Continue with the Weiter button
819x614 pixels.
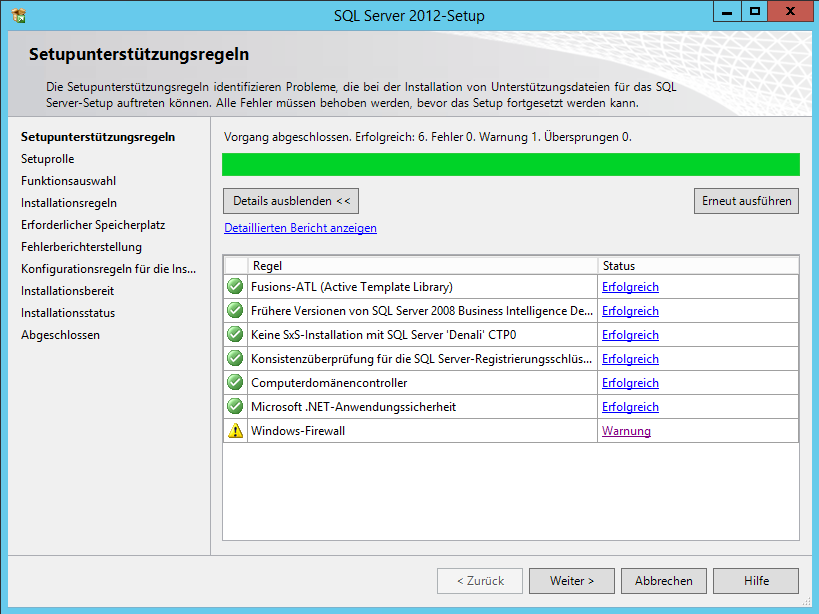pyautogui.click(x=571, y=580)
